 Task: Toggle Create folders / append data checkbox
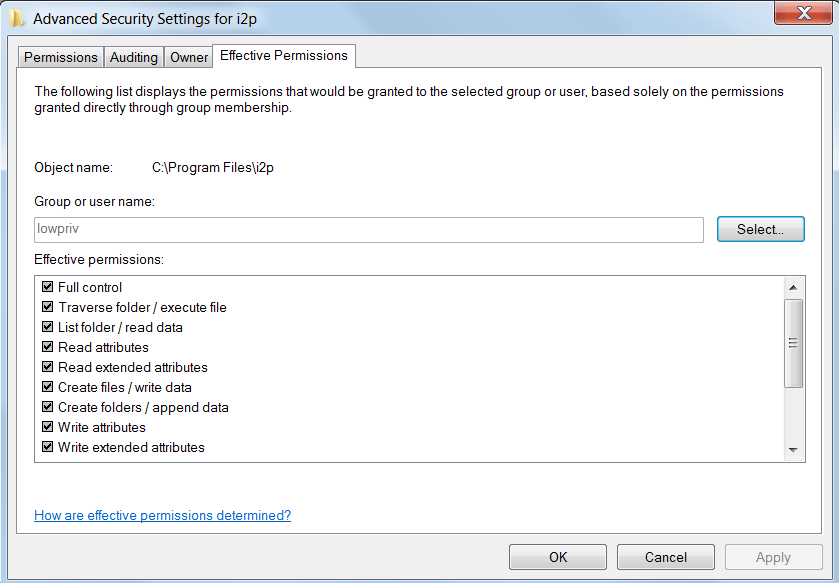pos(48,407)
